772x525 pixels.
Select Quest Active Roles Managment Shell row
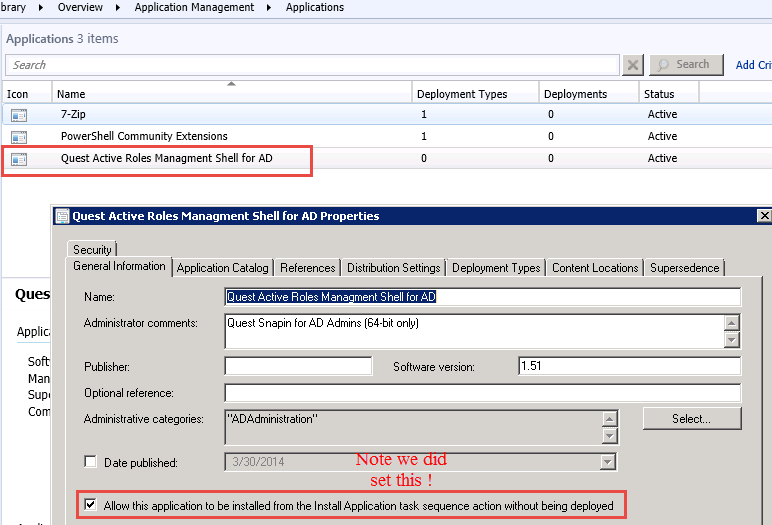coord(387,158)
